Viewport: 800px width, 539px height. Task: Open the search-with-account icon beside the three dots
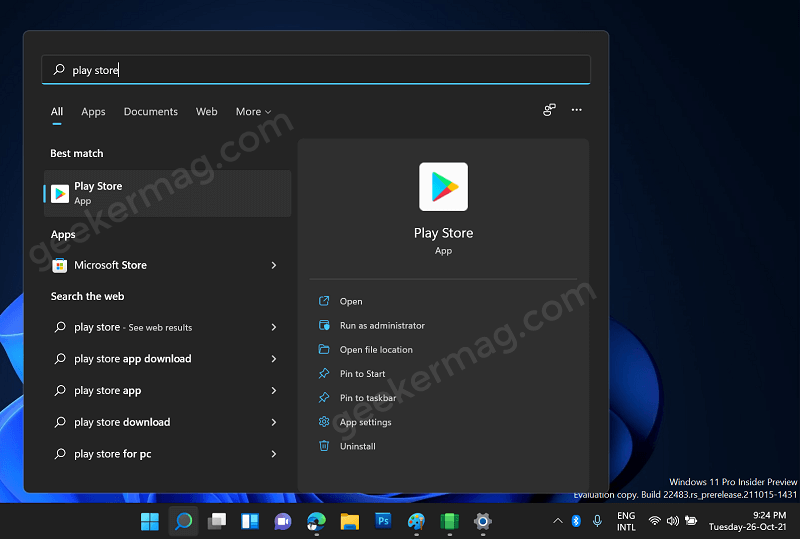(x=549, y=110)
